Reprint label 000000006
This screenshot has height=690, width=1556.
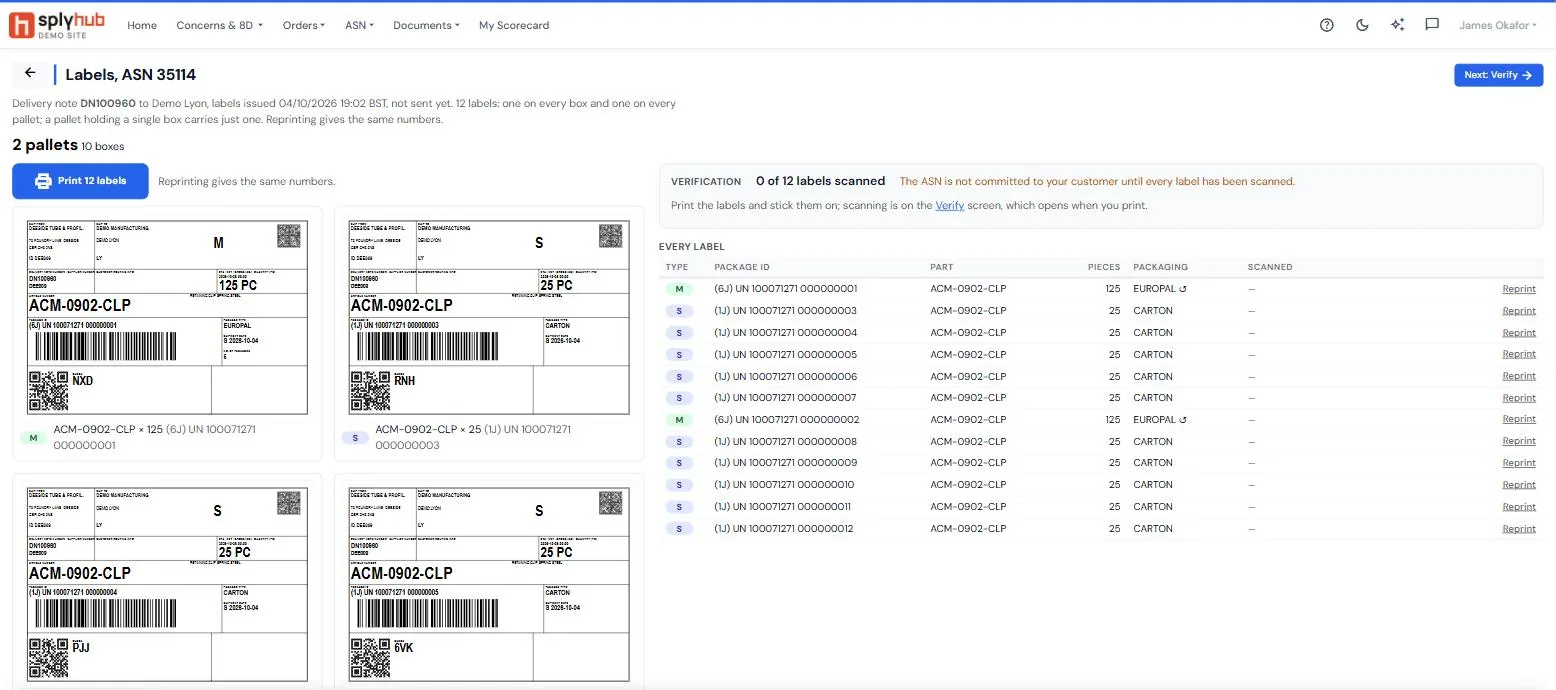point(1519,376)
